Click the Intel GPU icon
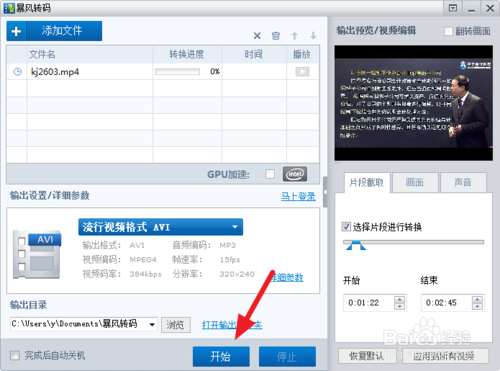The height and width of the screenshot is (371, 500). click(x=295, y=174)
